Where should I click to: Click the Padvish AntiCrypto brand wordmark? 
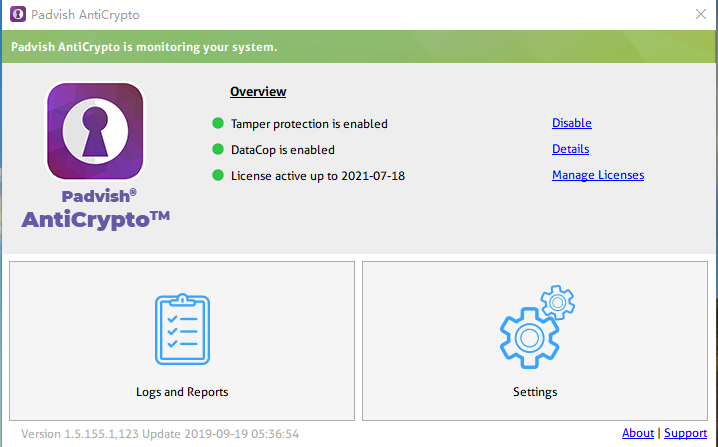click(x=96, y=209)
